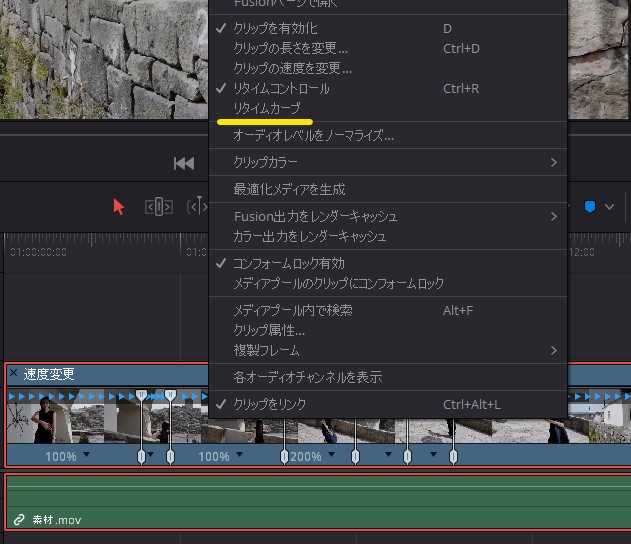Open speed dropdown for the first 100% segment at clip start
This screenshot has height=544, width=631.
[x=86, y=455]
